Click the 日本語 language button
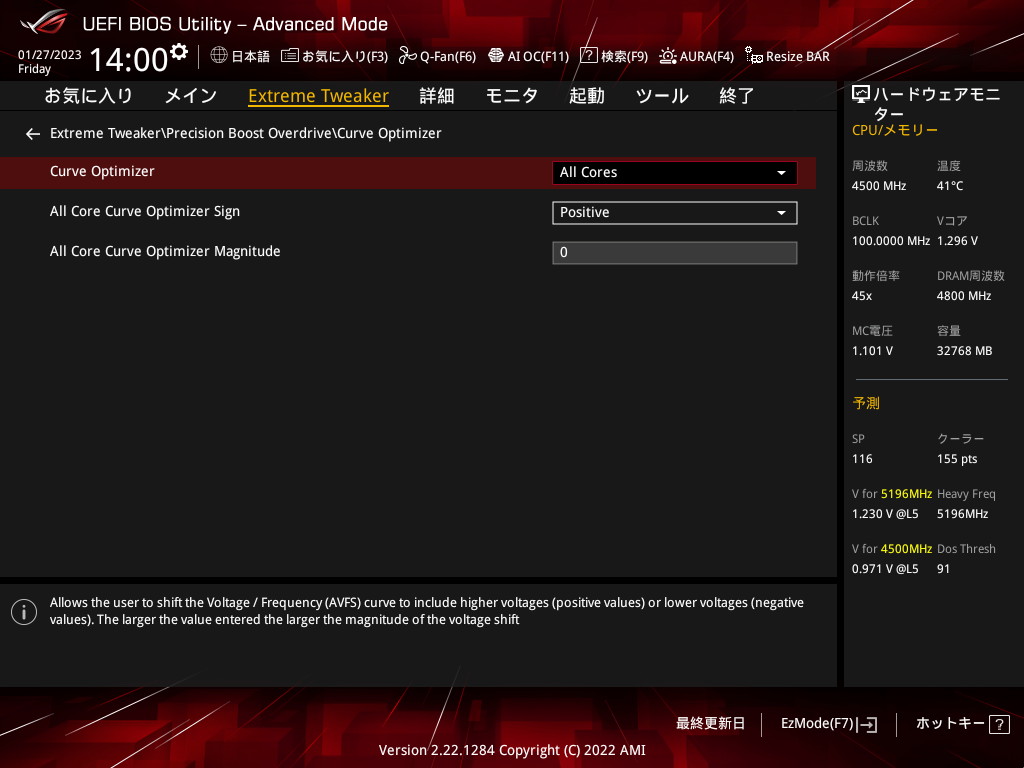This screenshot has width=1024, height=768. (251, 57)
